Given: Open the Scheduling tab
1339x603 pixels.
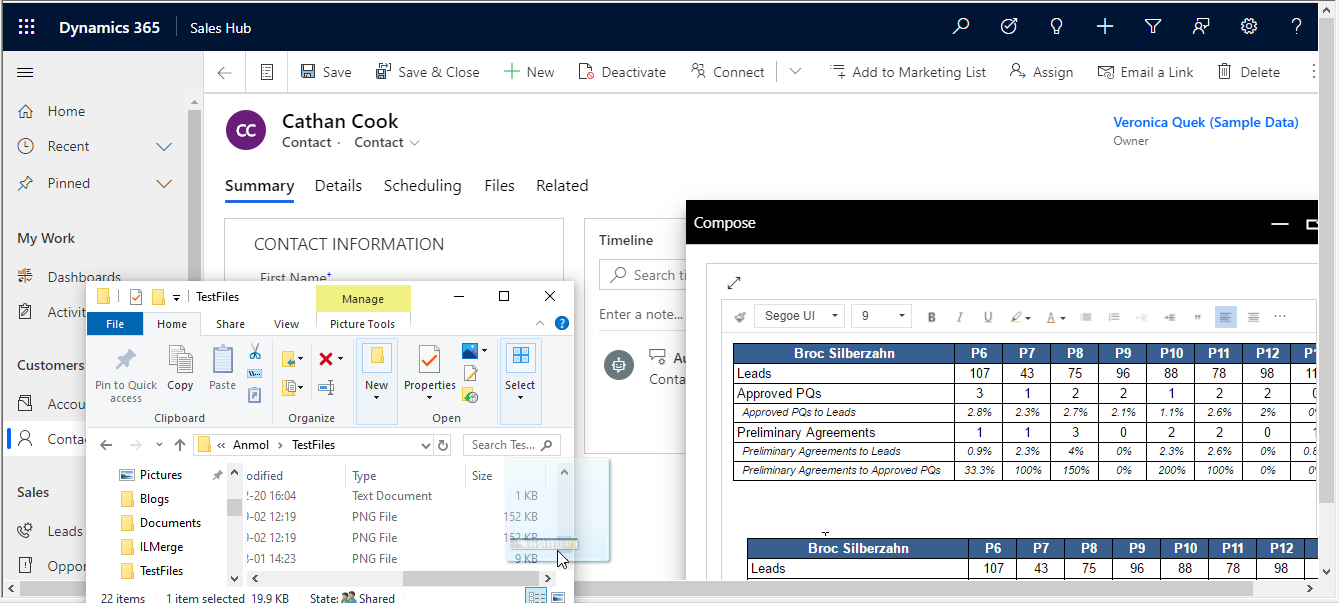Looking at the screenshot, I should click(x=423, y=186).
